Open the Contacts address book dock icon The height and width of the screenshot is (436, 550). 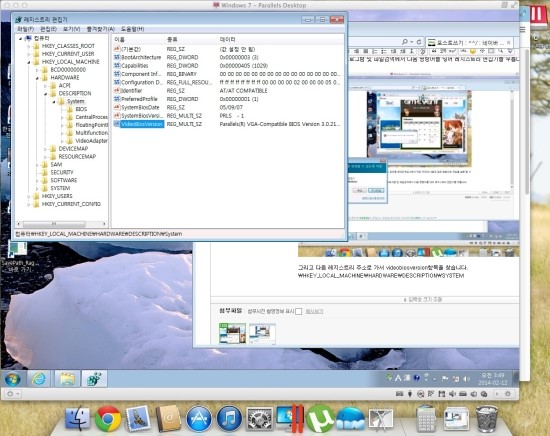coord(168,419)
